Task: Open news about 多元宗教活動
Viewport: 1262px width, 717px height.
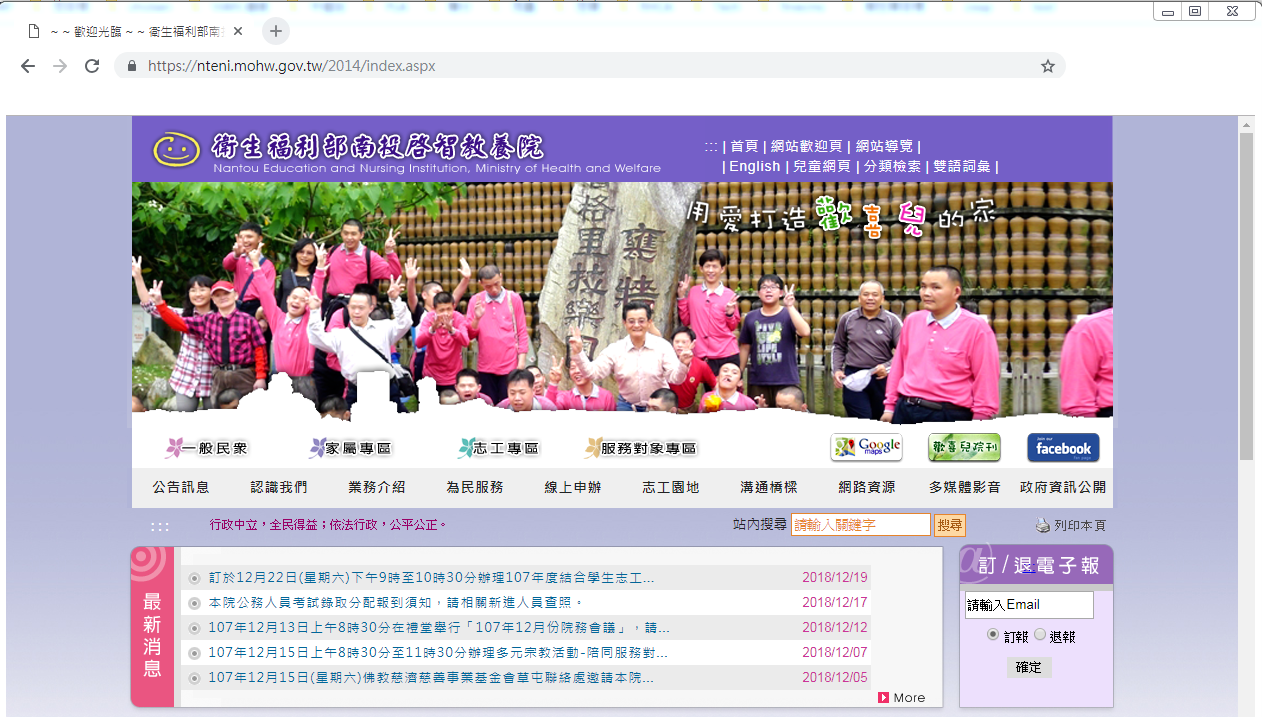Action: [438, 653]
